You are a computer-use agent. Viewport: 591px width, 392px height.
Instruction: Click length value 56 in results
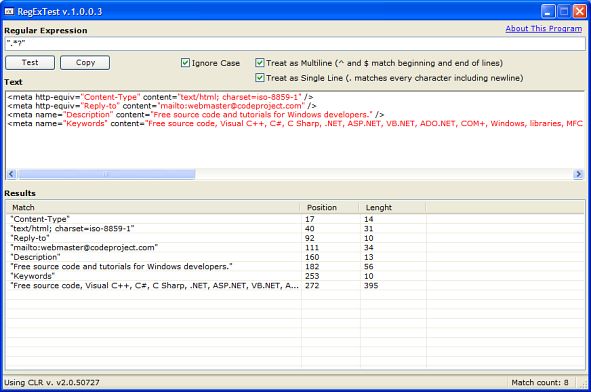(x=369, y=266)
